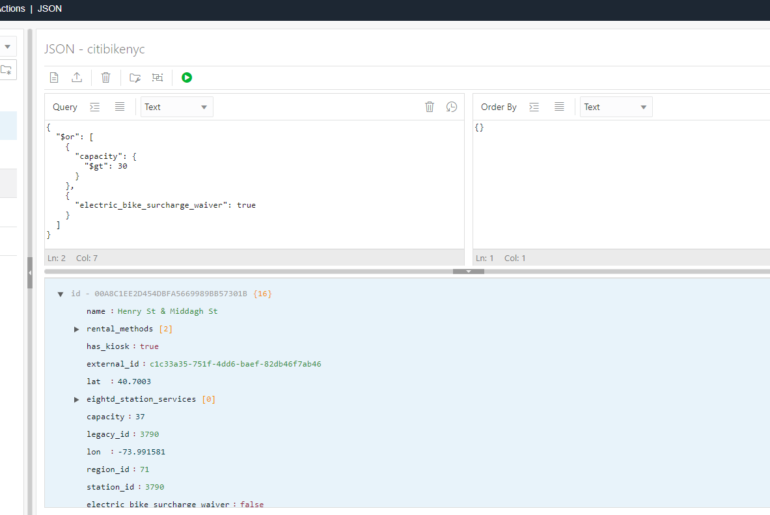Click the new document icon in toolbar
This screenshot has width=770, height=515.
click(x=54, y=78)
